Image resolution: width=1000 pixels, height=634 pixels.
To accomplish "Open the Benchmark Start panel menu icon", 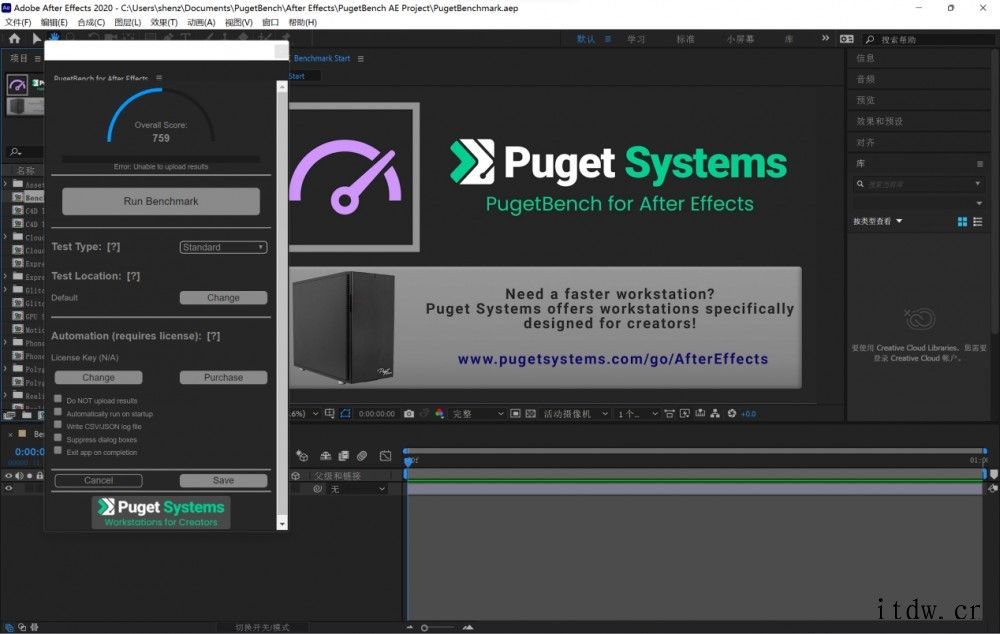I will 360,59.
